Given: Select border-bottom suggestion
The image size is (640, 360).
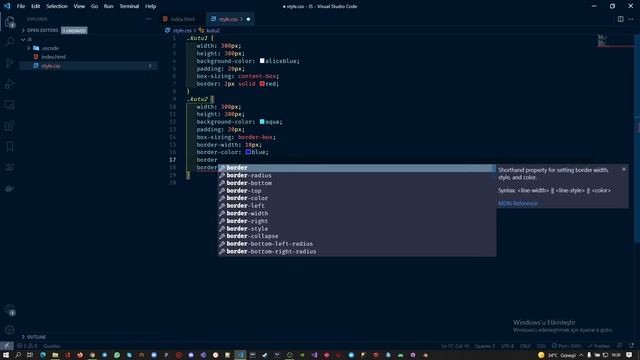Looking at the screenshot, I should pos(357,183).
